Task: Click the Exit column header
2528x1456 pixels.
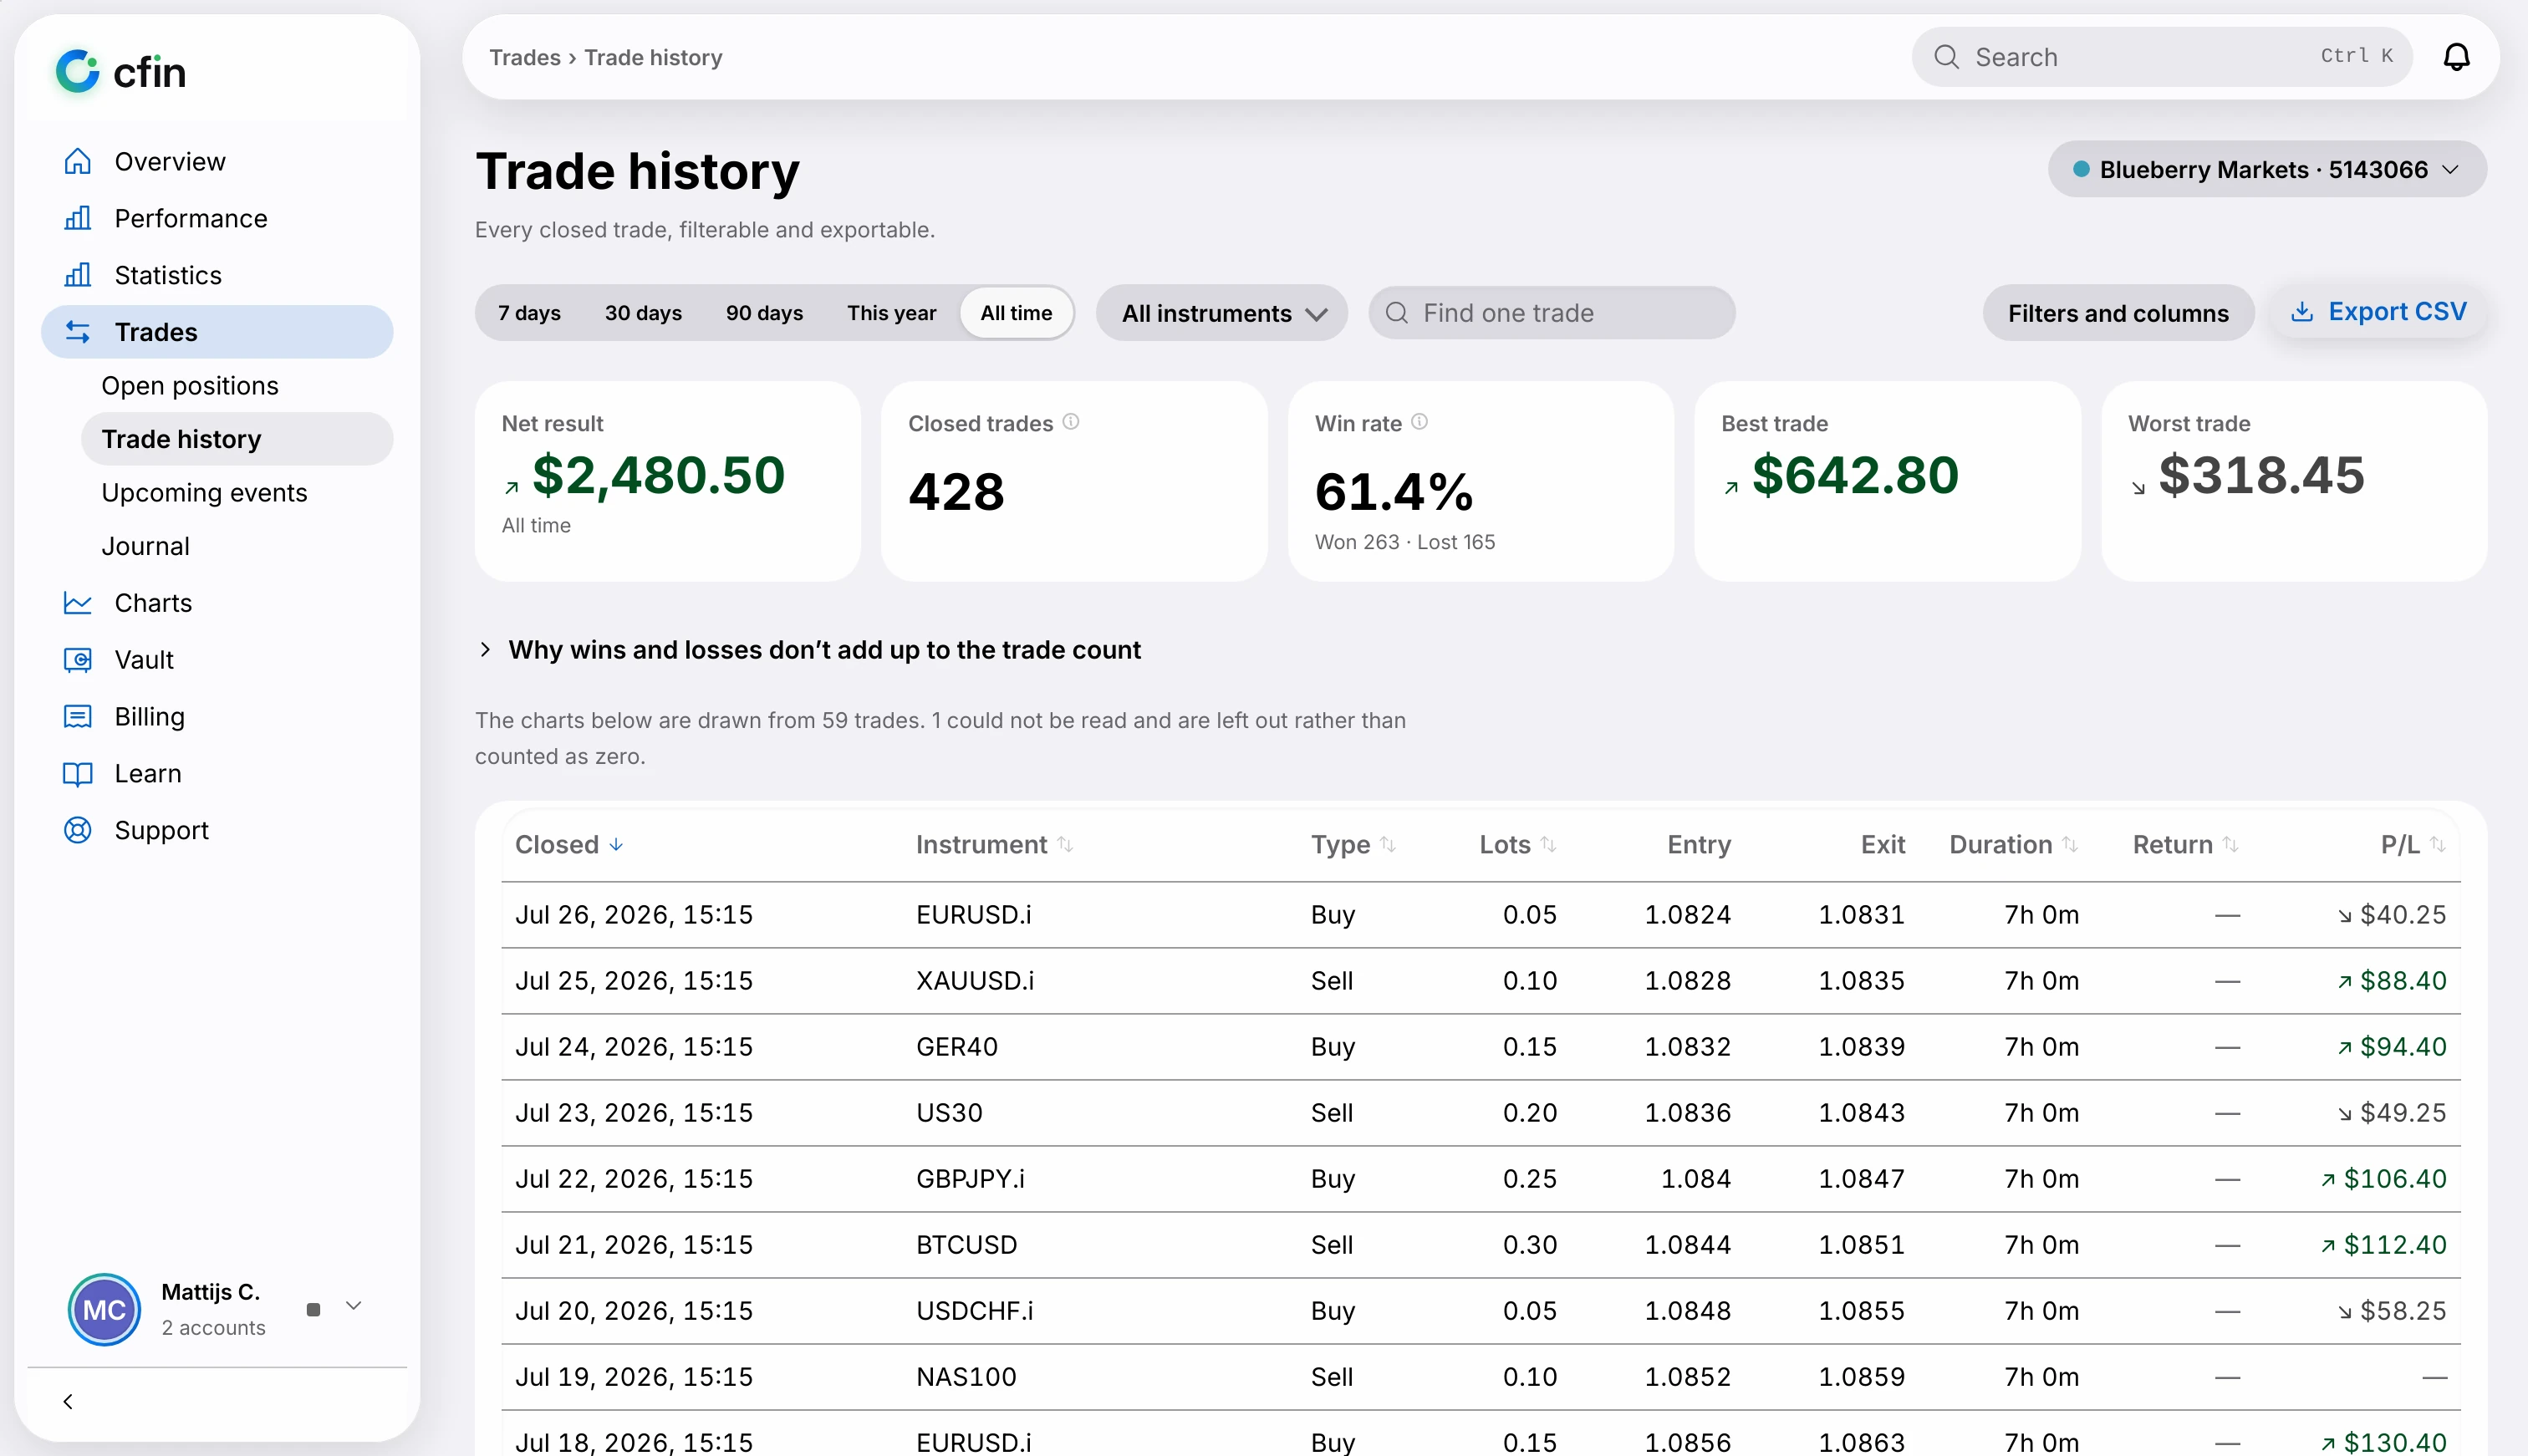Action: [x=1882, y=845]
